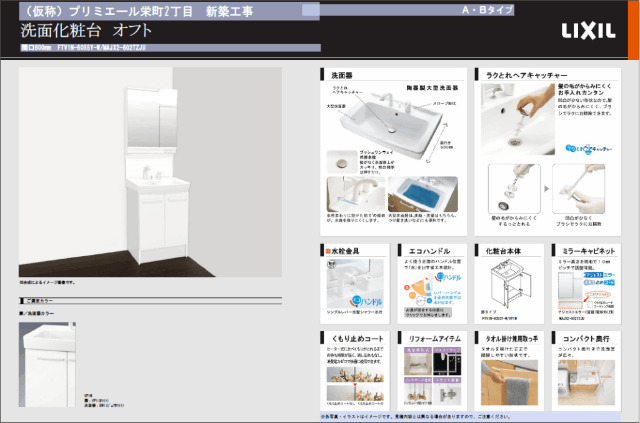This screenshot has width=640, height=423.
Task: Click the LIXIL logo in the header
Action: pos(588,31)
